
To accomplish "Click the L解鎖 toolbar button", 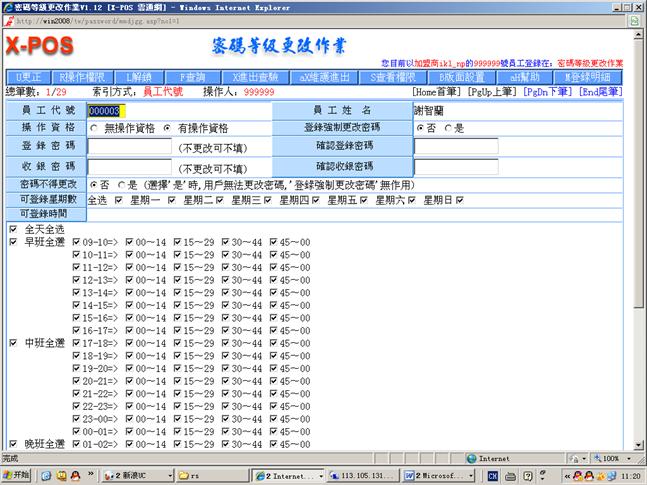I will [138, 77].
